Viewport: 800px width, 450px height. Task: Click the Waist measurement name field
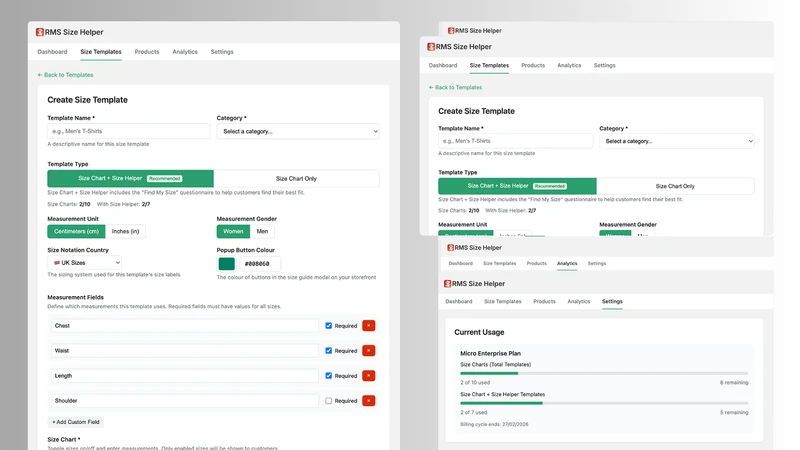[185, 351]
